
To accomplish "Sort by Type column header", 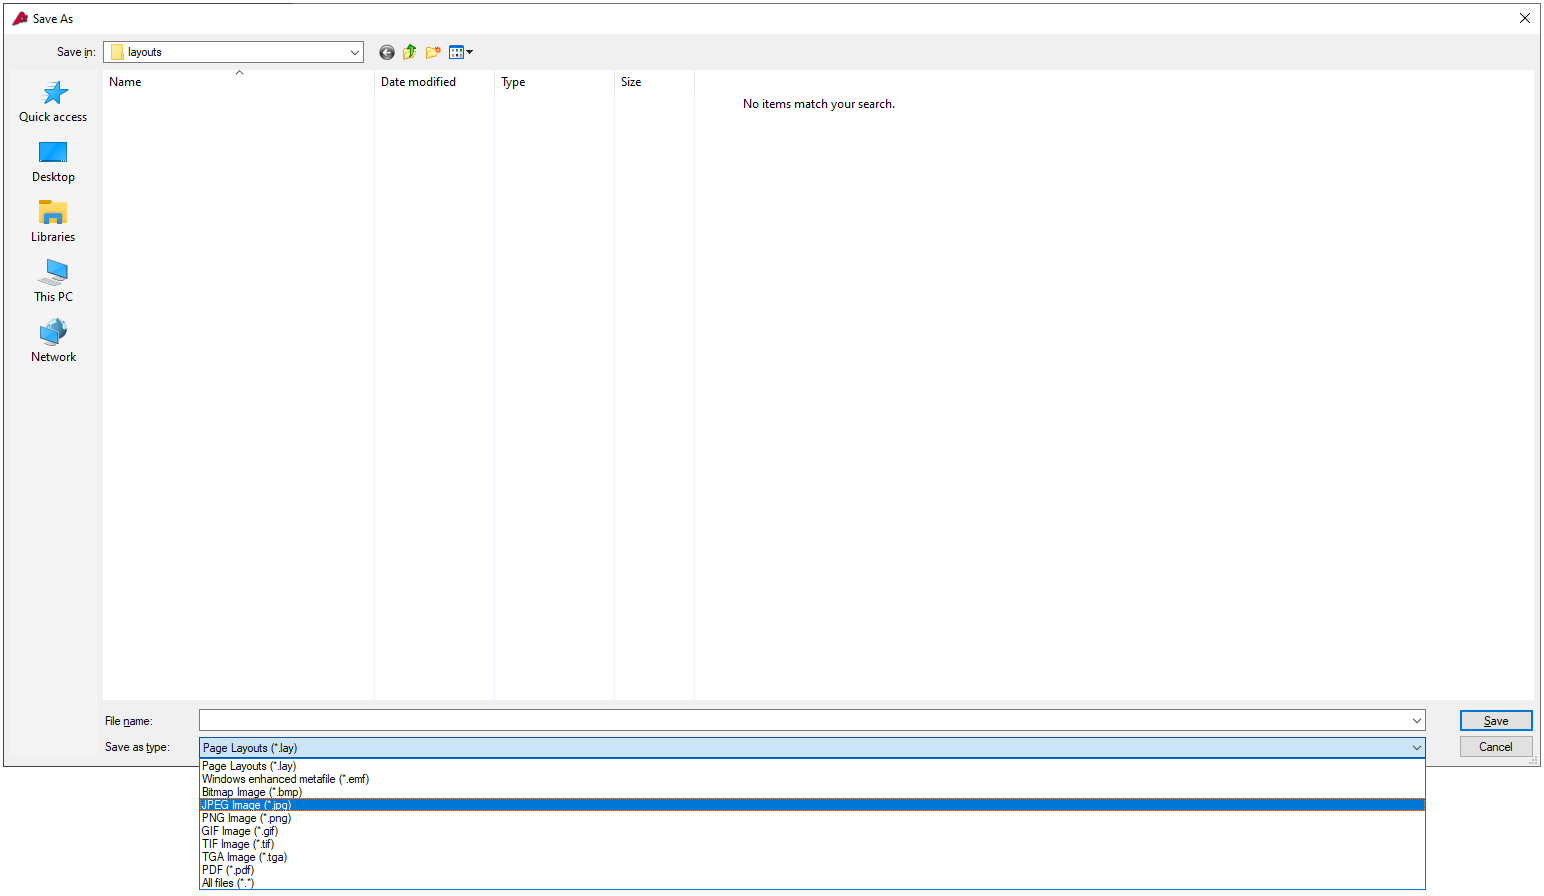I will tap(554, 82).
